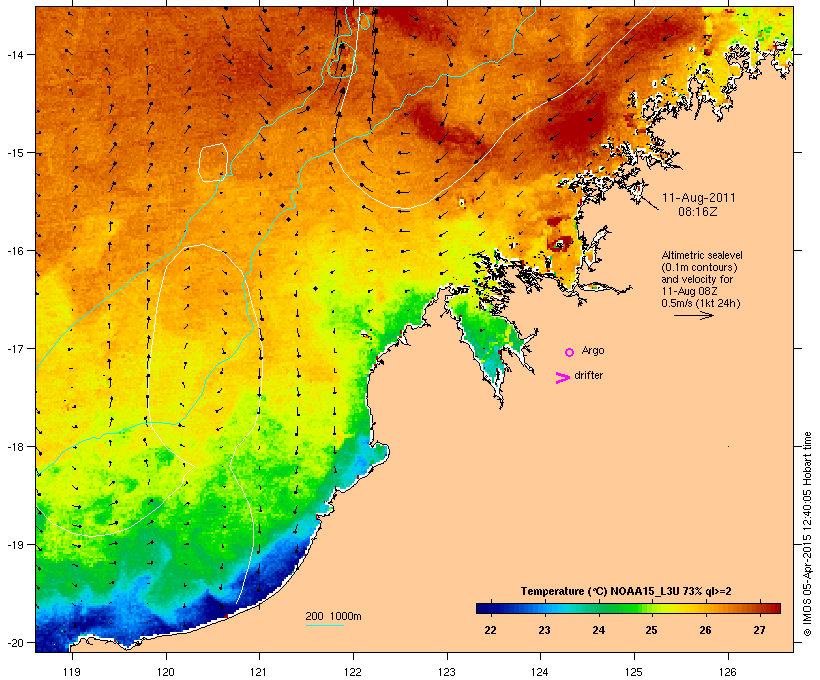Click the latitude axis label -18
The width and height of the screenshot is (820, 680).
(14, 447)
